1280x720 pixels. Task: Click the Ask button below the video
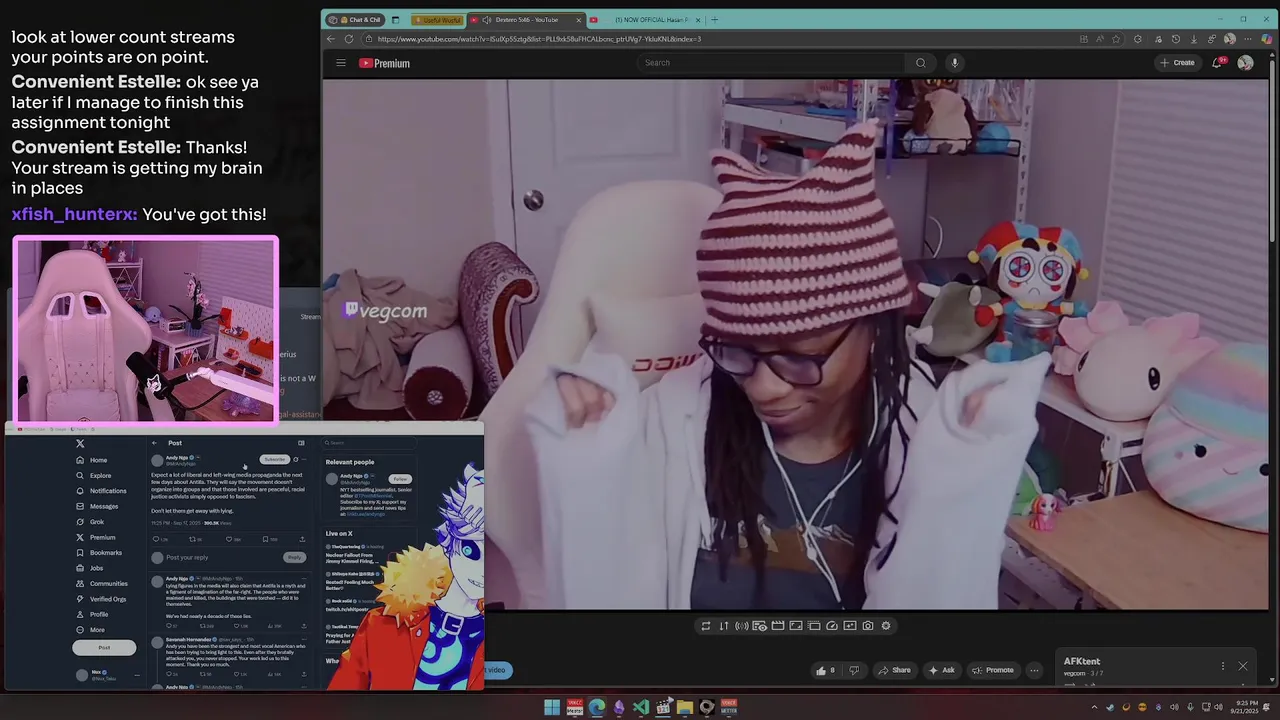pyautogui.click(x=942, y=671)
